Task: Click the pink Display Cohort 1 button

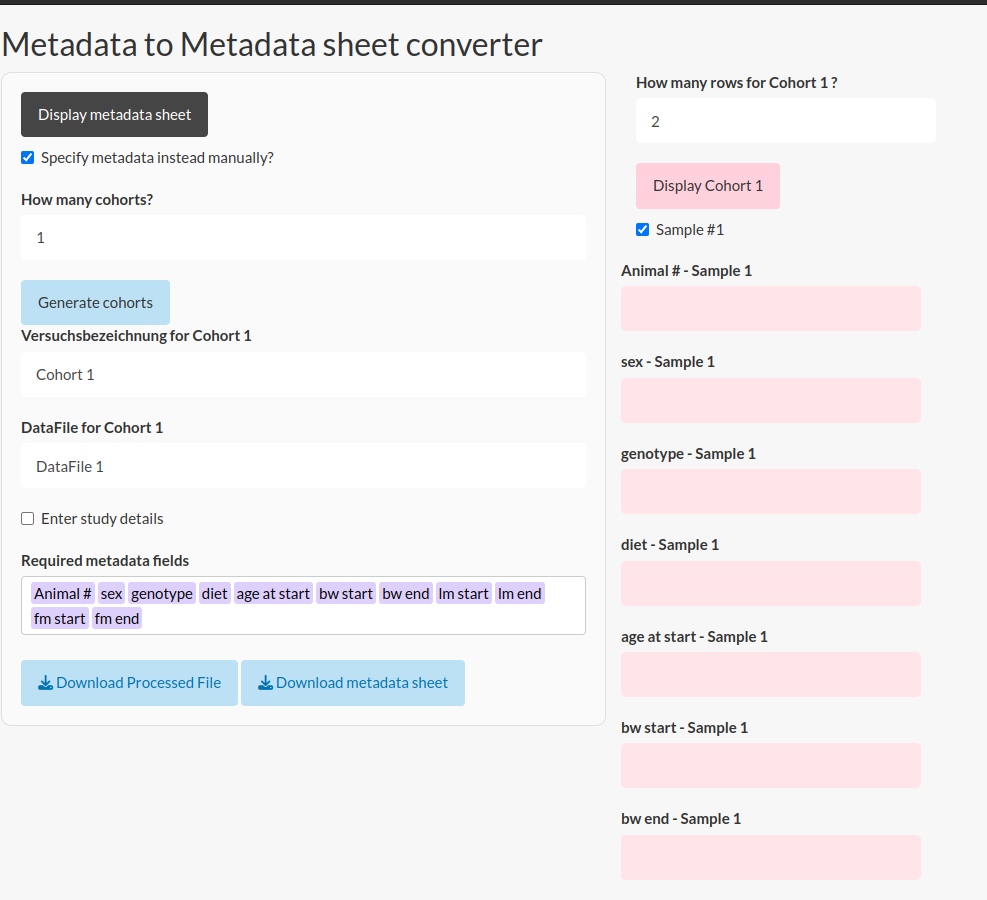Action: point(708,186)
